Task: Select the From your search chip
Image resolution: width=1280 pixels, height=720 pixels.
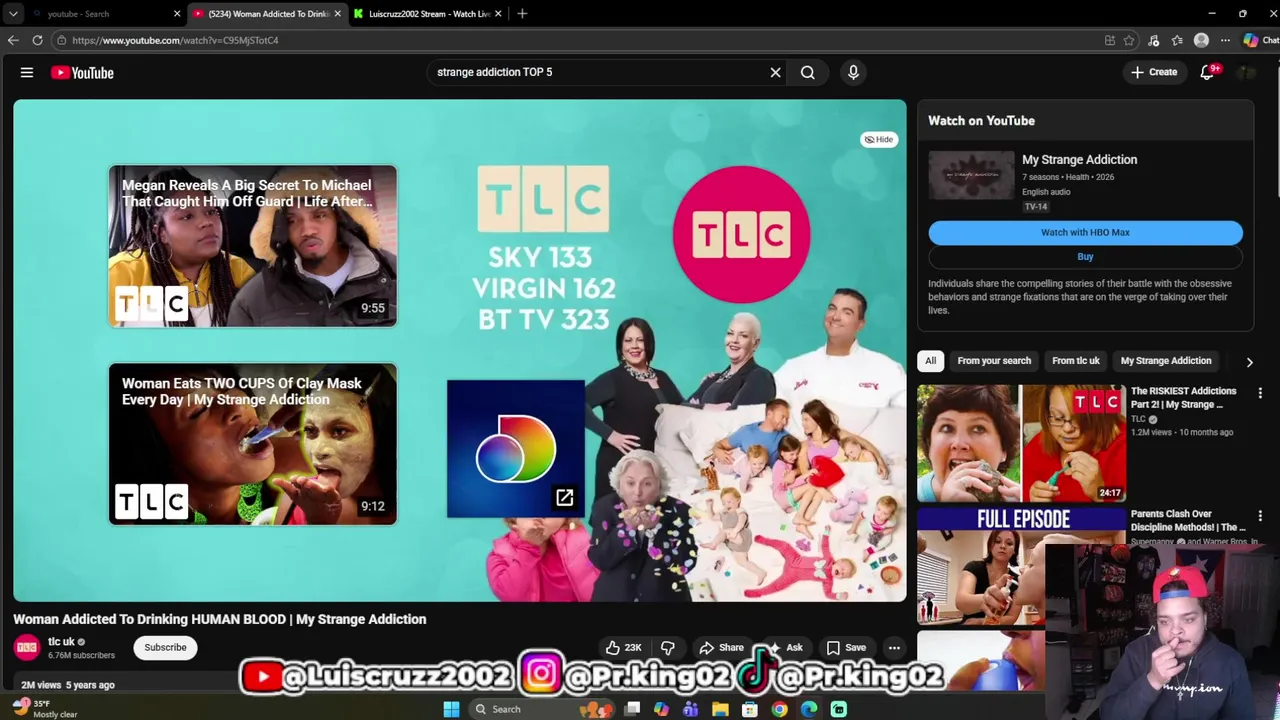Action: [994, 361]
